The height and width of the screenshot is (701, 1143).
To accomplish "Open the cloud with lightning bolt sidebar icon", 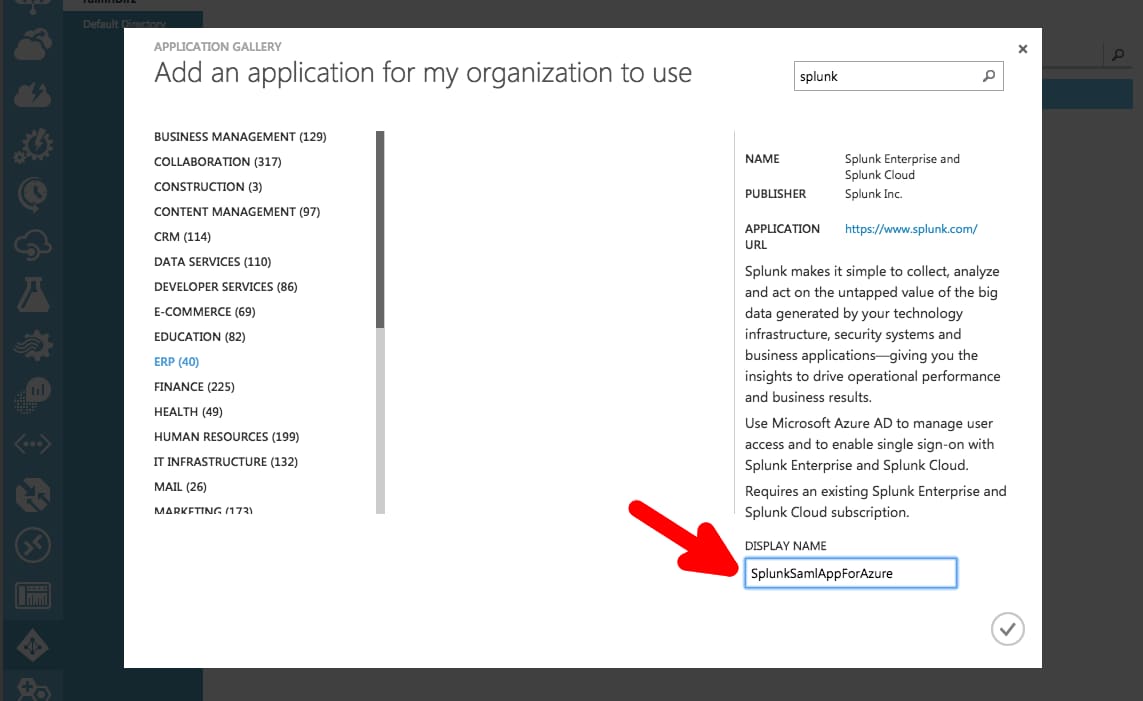I will (33, 95).
